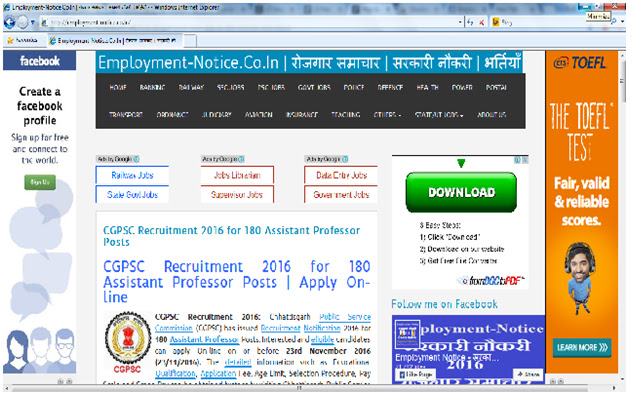Click the red Stop loading icon
This screenshot has width=640, height=400.
[x=482, y=22]
